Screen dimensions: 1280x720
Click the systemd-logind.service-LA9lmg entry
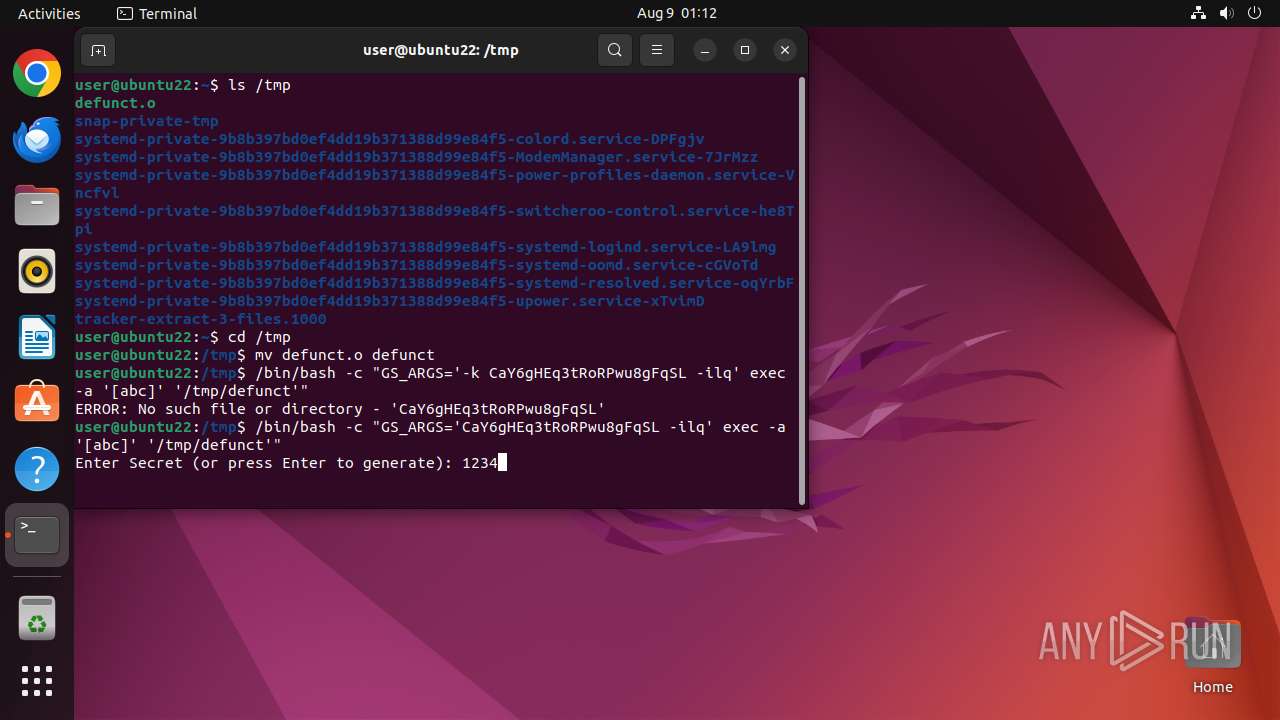425,247
